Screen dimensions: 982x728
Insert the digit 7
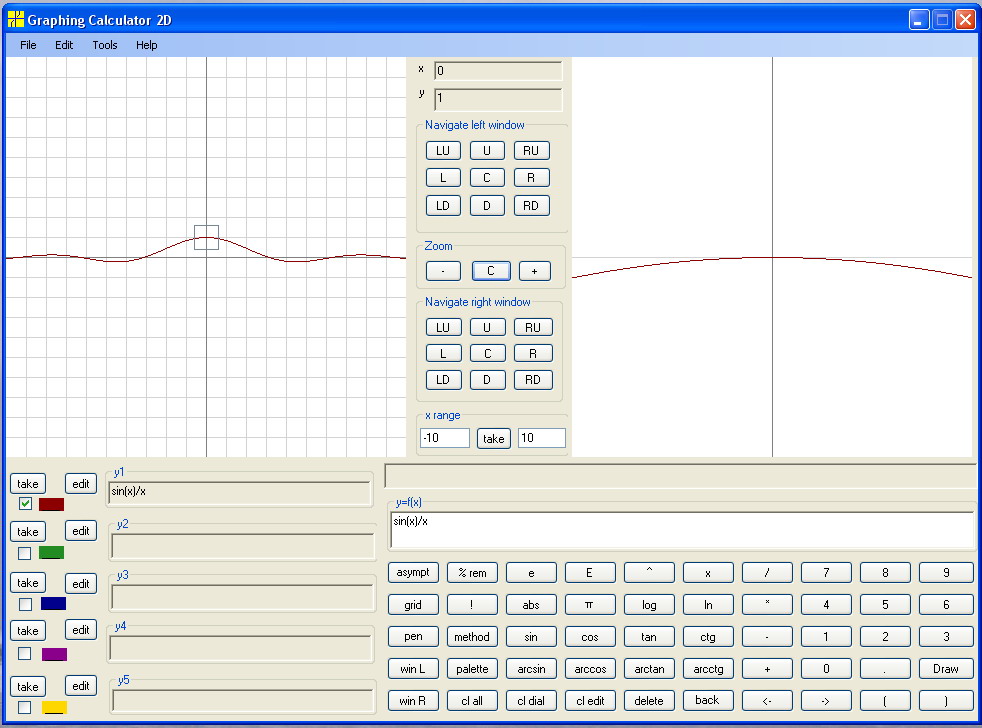point(826,573)
